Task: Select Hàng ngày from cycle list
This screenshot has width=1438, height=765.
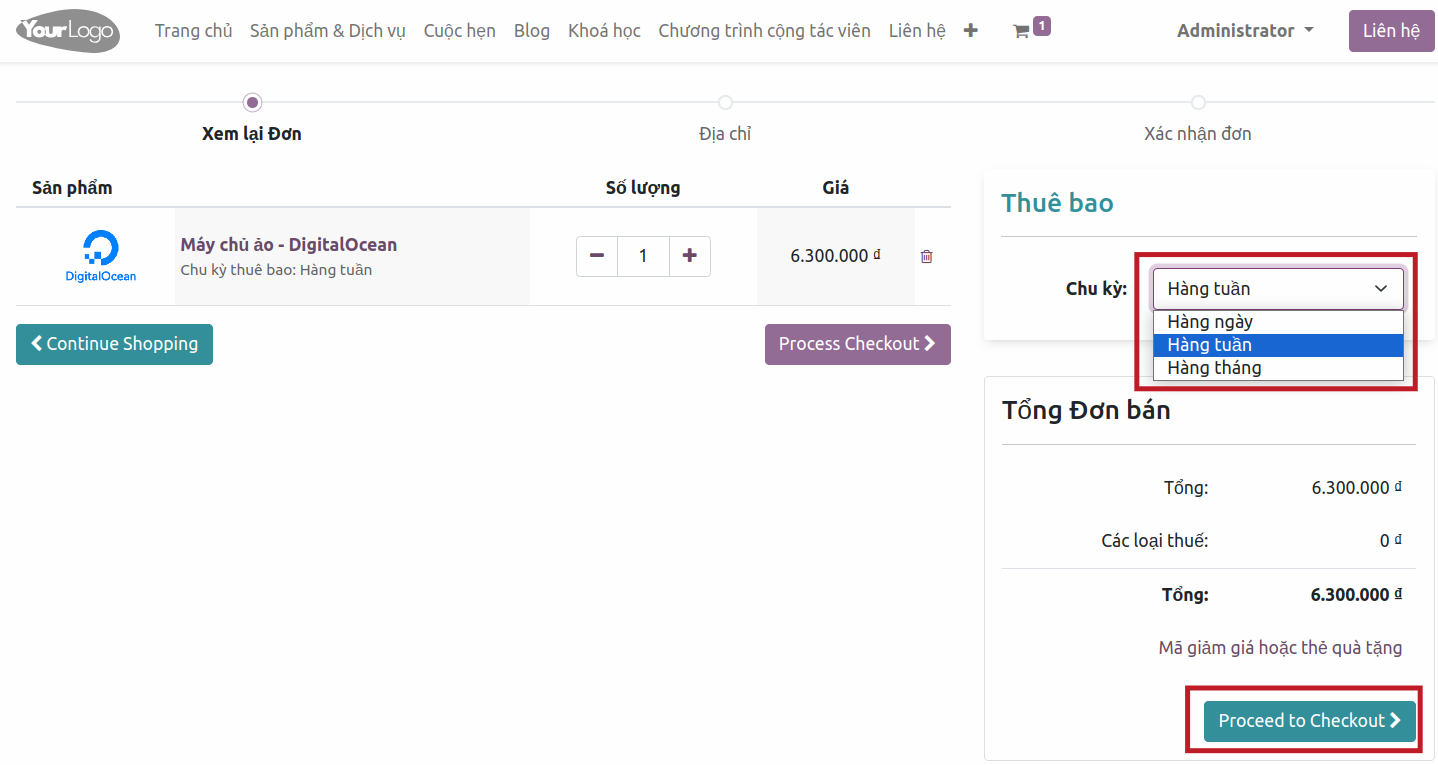Action: pos(1210,322)
